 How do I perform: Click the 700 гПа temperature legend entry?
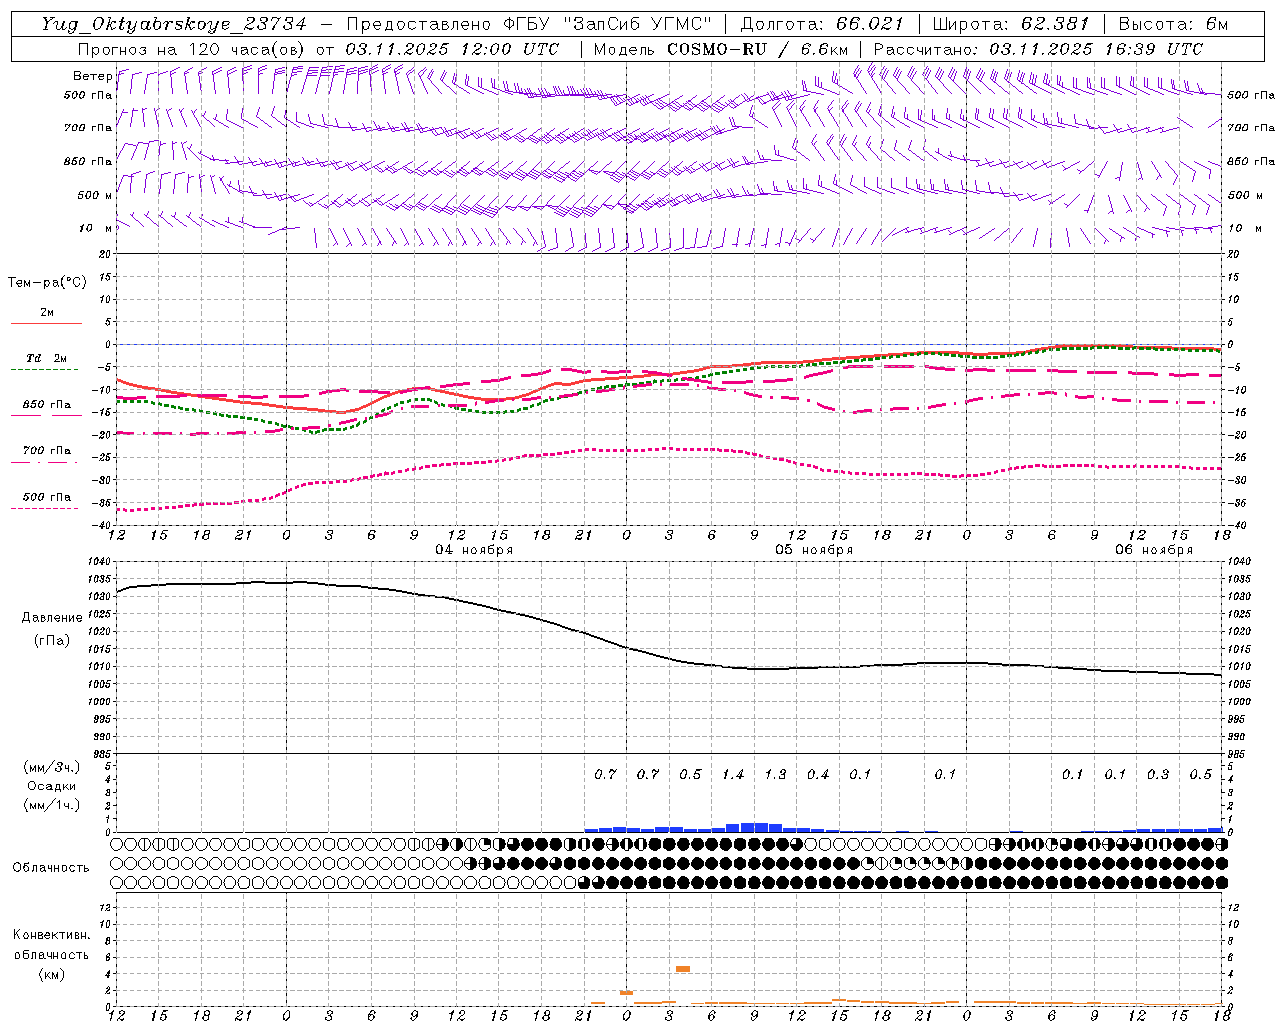click(47, 451)
